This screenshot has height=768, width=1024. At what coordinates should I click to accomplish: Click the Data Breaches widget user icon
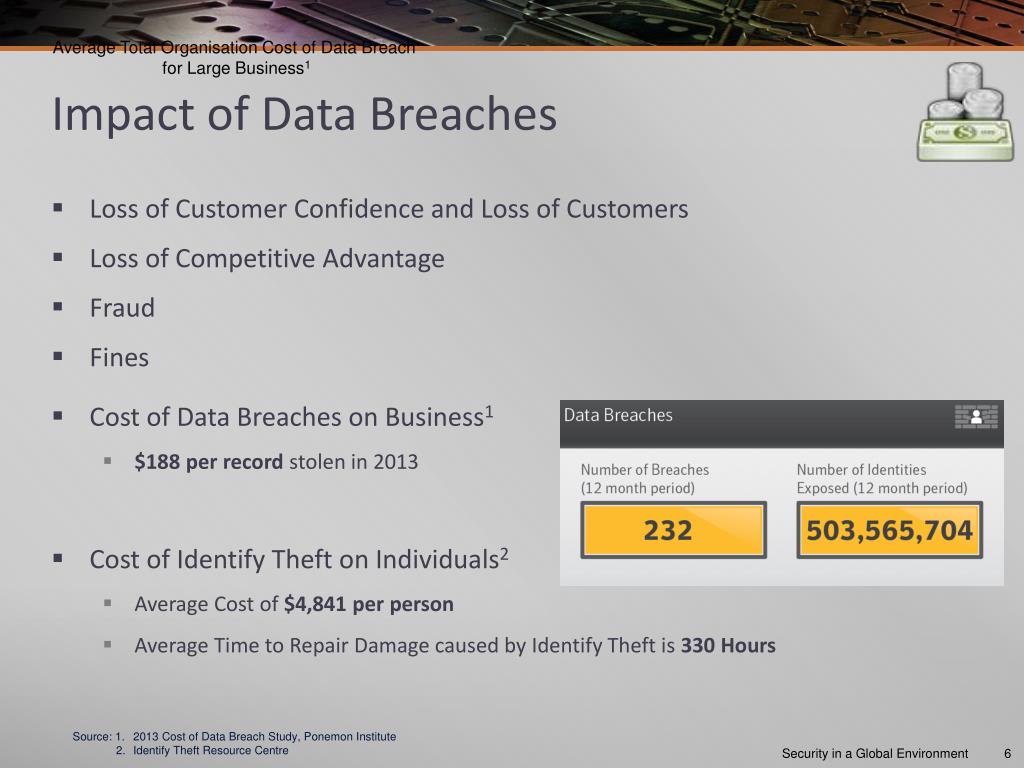976,417
